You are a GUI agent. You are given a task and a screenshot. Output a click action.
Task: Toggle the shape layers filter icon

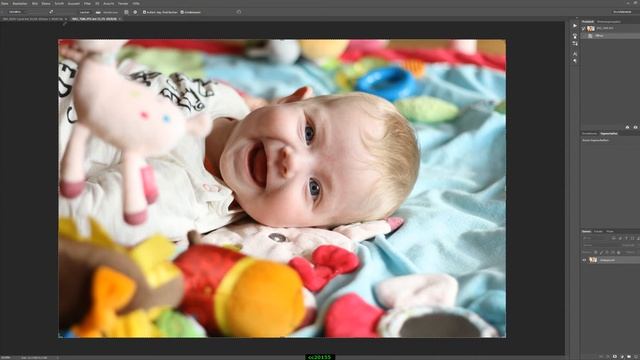632,238
